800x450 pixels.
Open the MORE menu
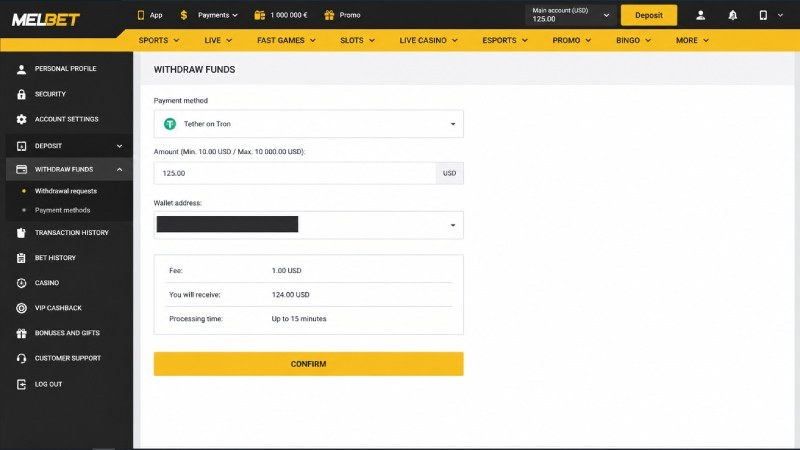point(692,40)
